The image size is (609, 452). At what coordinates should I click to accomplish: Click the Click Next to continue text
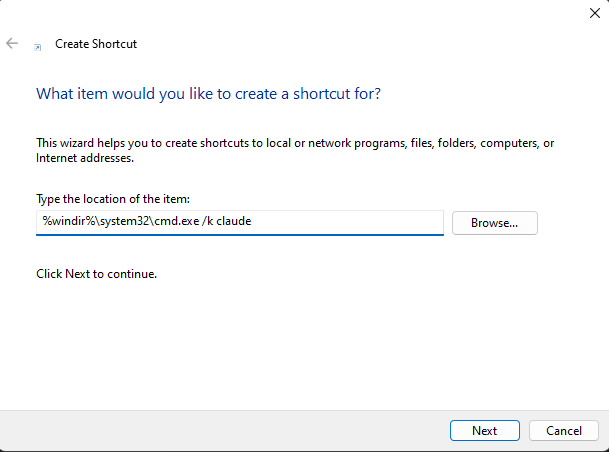(96, 273)
